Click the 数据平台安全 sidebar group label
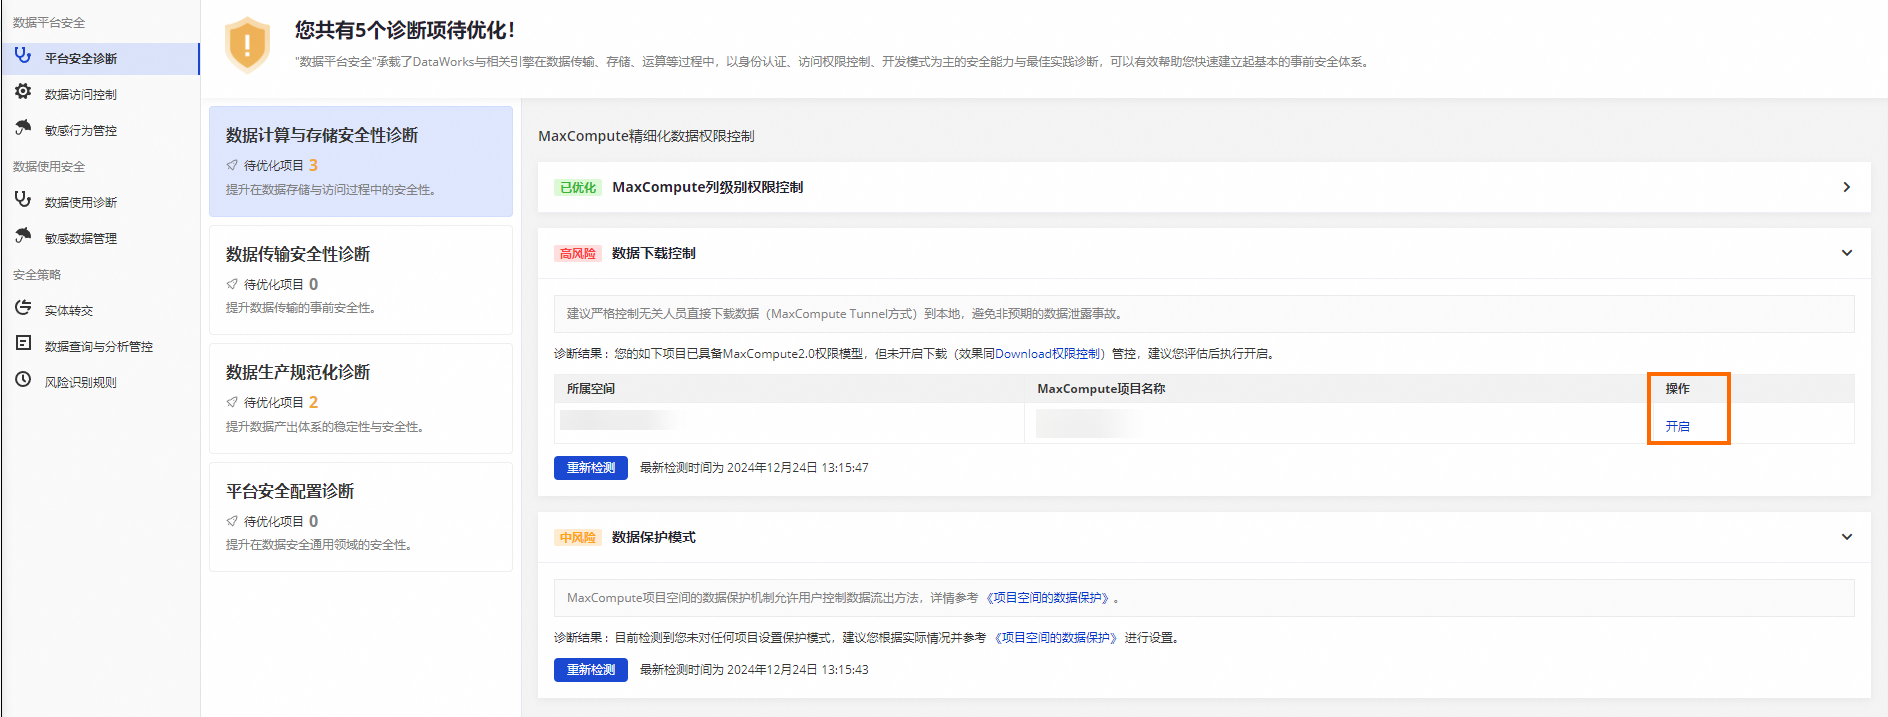 pyautogui.click(x=49, y=22)
